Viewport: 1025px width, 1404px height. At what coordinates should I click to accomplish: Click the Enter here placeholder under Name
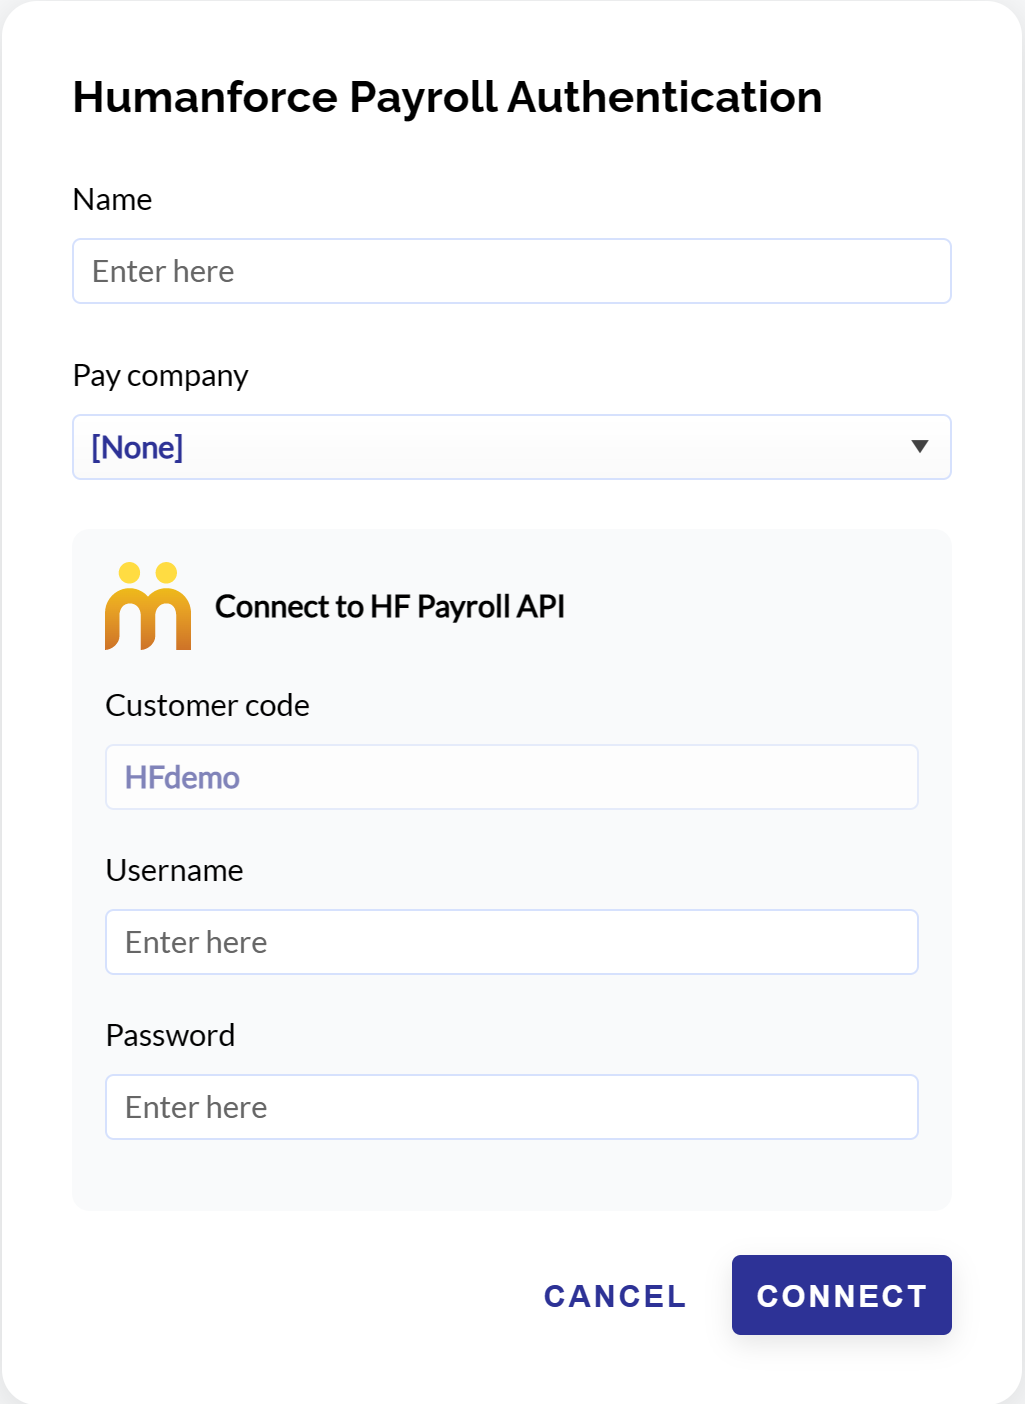(162, 271)
